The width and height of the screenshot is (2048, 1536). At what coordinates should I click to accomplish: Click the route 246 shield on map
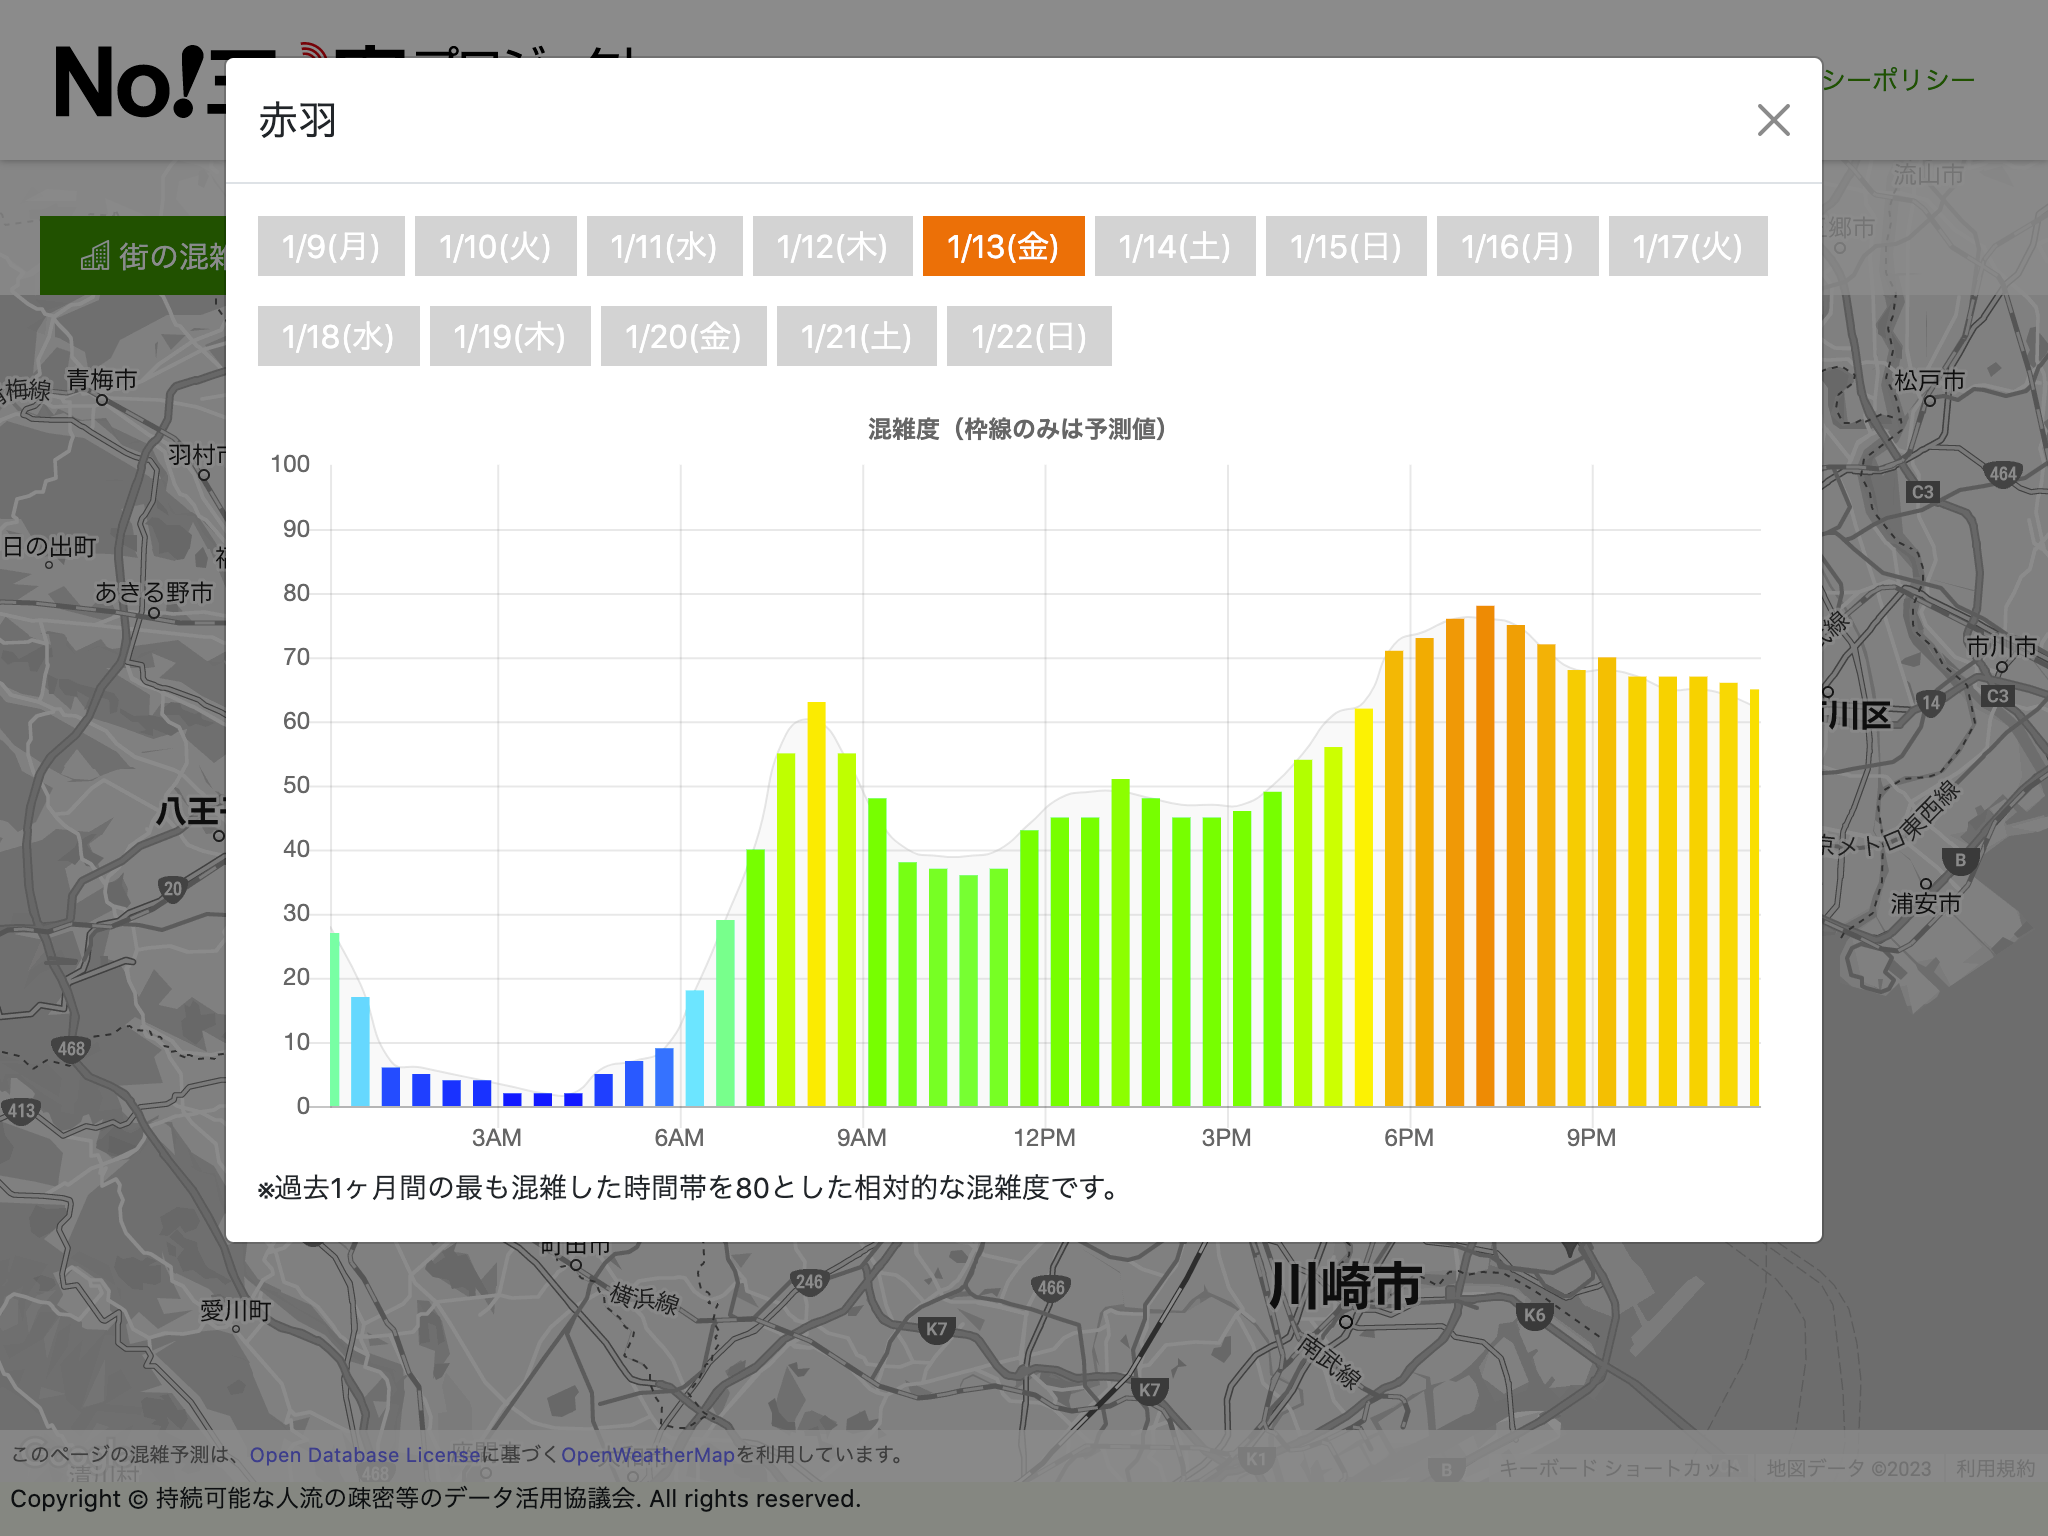click(x=809, y=1282)
